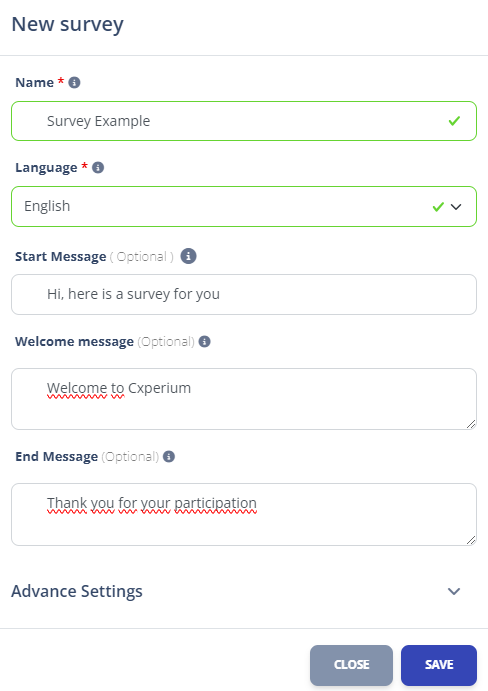
Task: Click the Welcome message info icon
Action: [x=205, y=342]
